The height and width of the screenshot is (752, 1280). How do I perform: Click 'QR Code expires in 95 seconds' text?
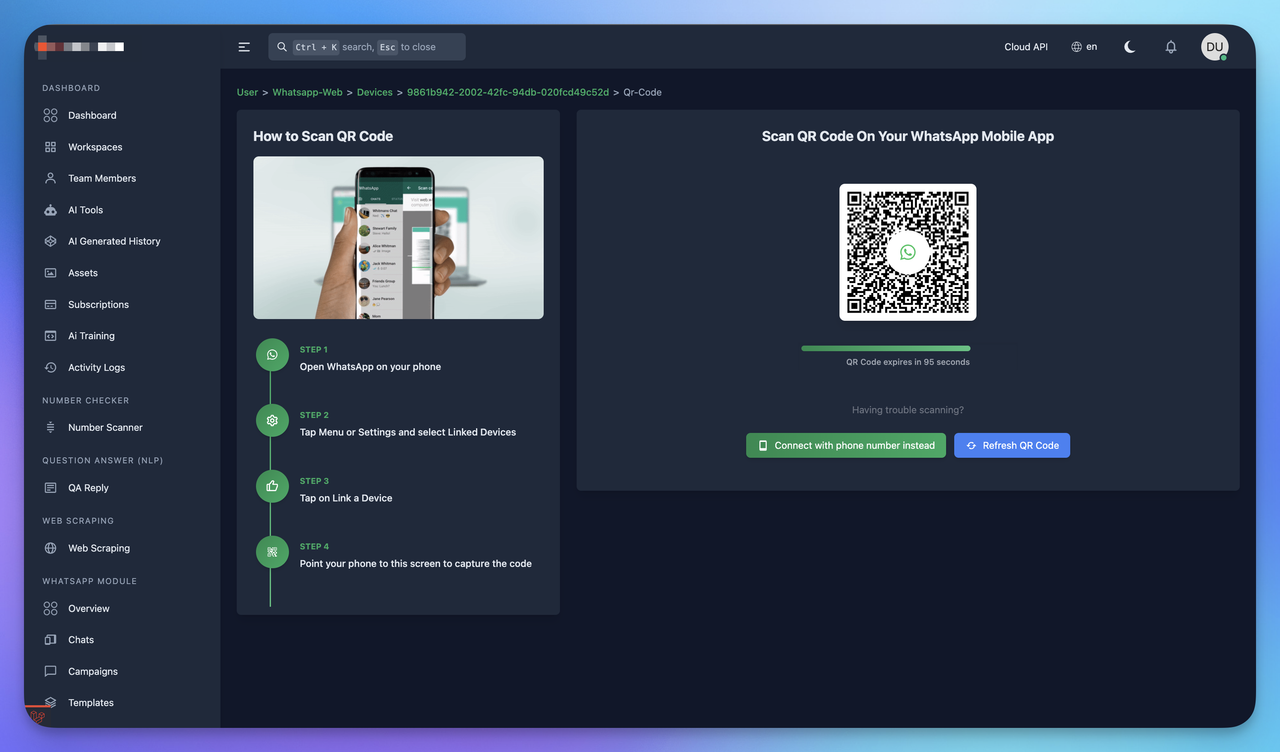click(908, 362)
